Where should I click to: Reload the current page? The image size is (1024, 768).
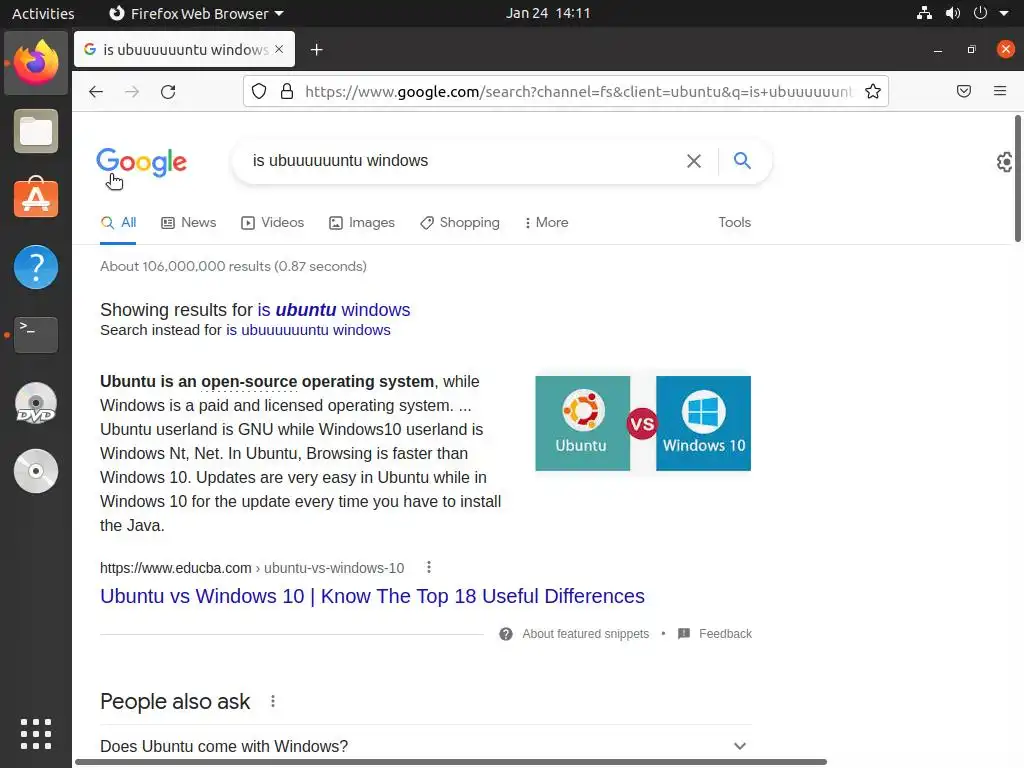pyautogui.click(x=168, y=91)
